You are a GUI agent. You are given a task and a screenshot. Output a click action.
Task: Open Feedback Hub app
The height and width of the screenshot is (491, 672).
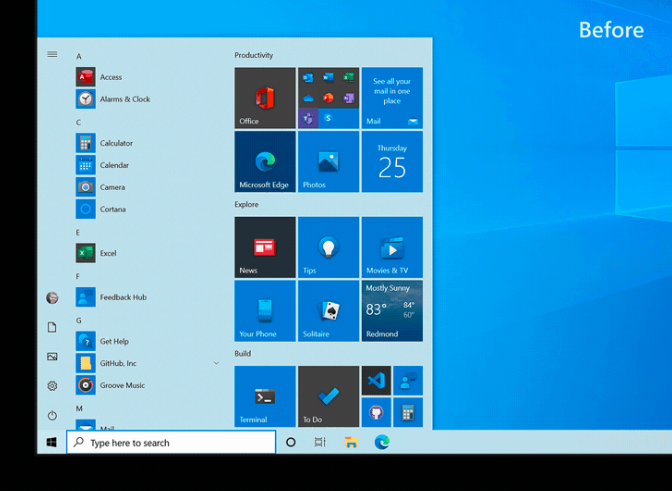(x=148, y=297)
